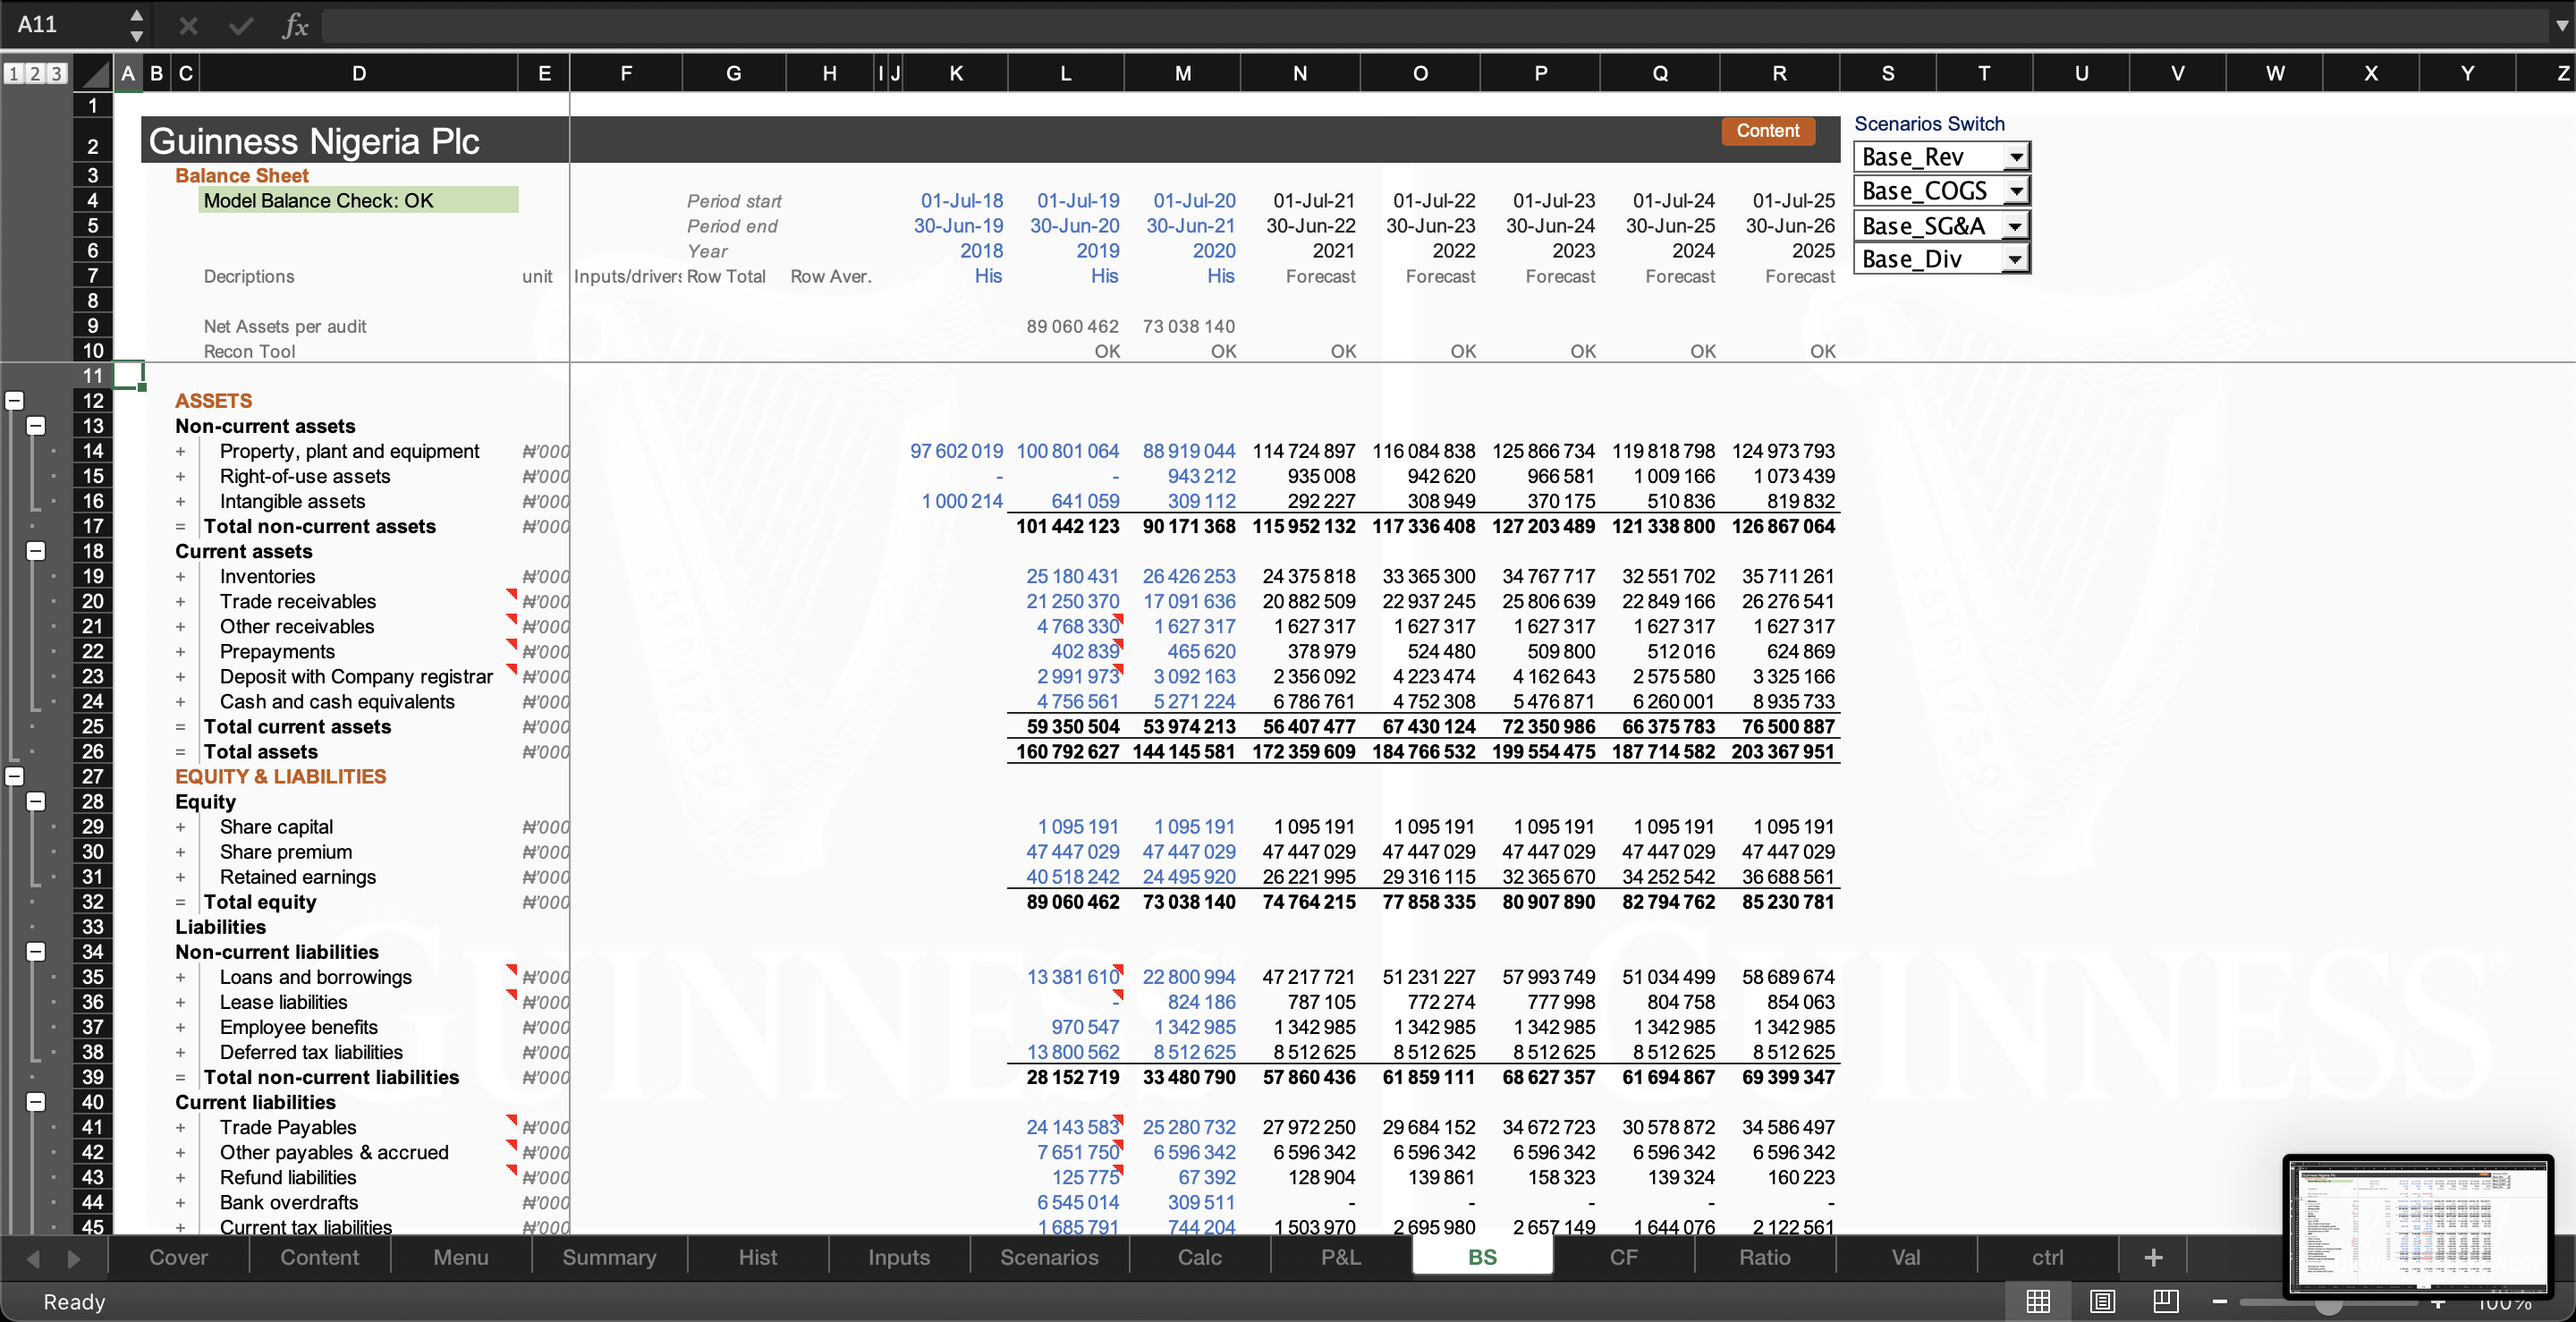Click the orange Content button
Screen dimensions: 2576x1322
click(1767, 131)
